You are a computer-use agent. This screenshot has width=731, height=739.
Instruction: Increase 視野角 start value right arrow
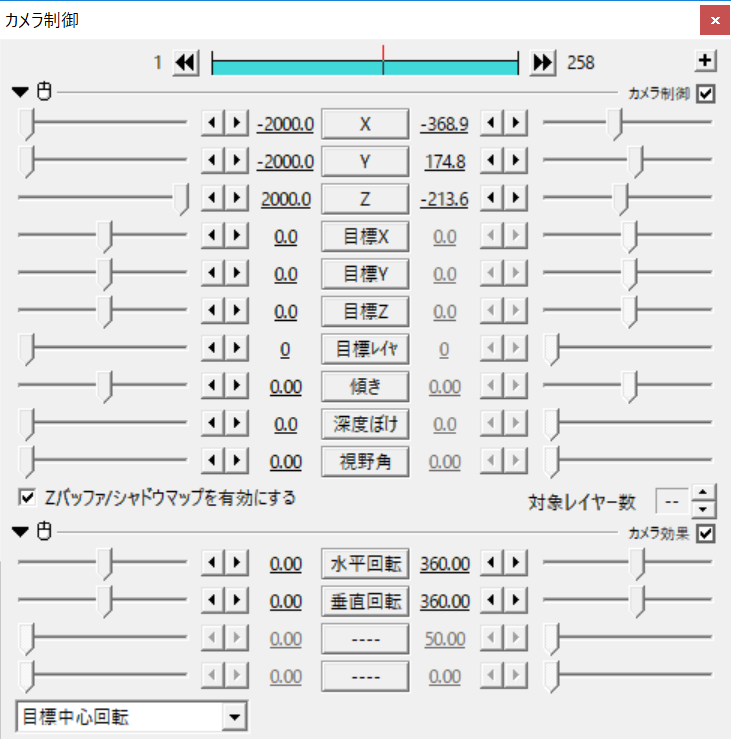click(x=237, y=460)
